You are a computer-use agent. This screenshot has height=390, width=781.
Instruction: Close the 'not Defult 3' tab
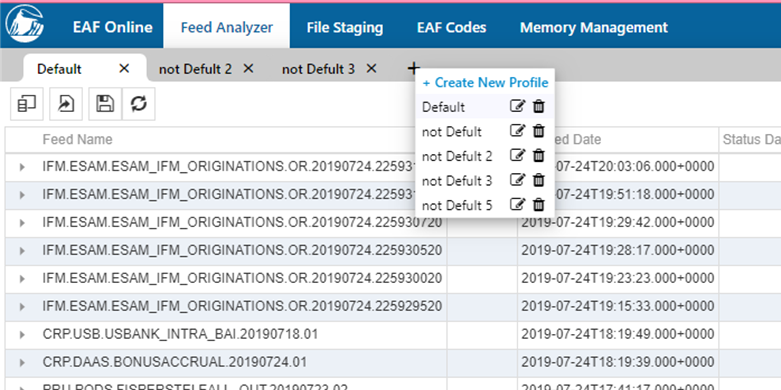(x=371, y=68)
